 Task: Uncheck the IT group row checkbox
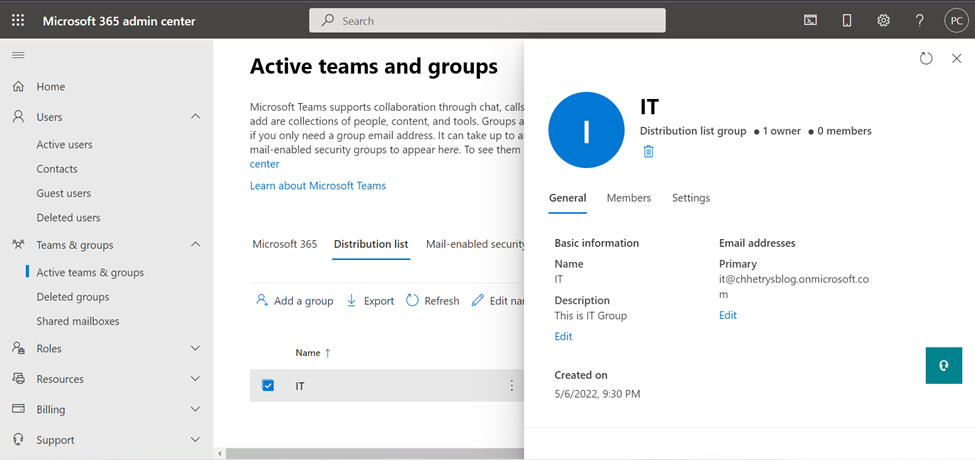pos(268,385)
